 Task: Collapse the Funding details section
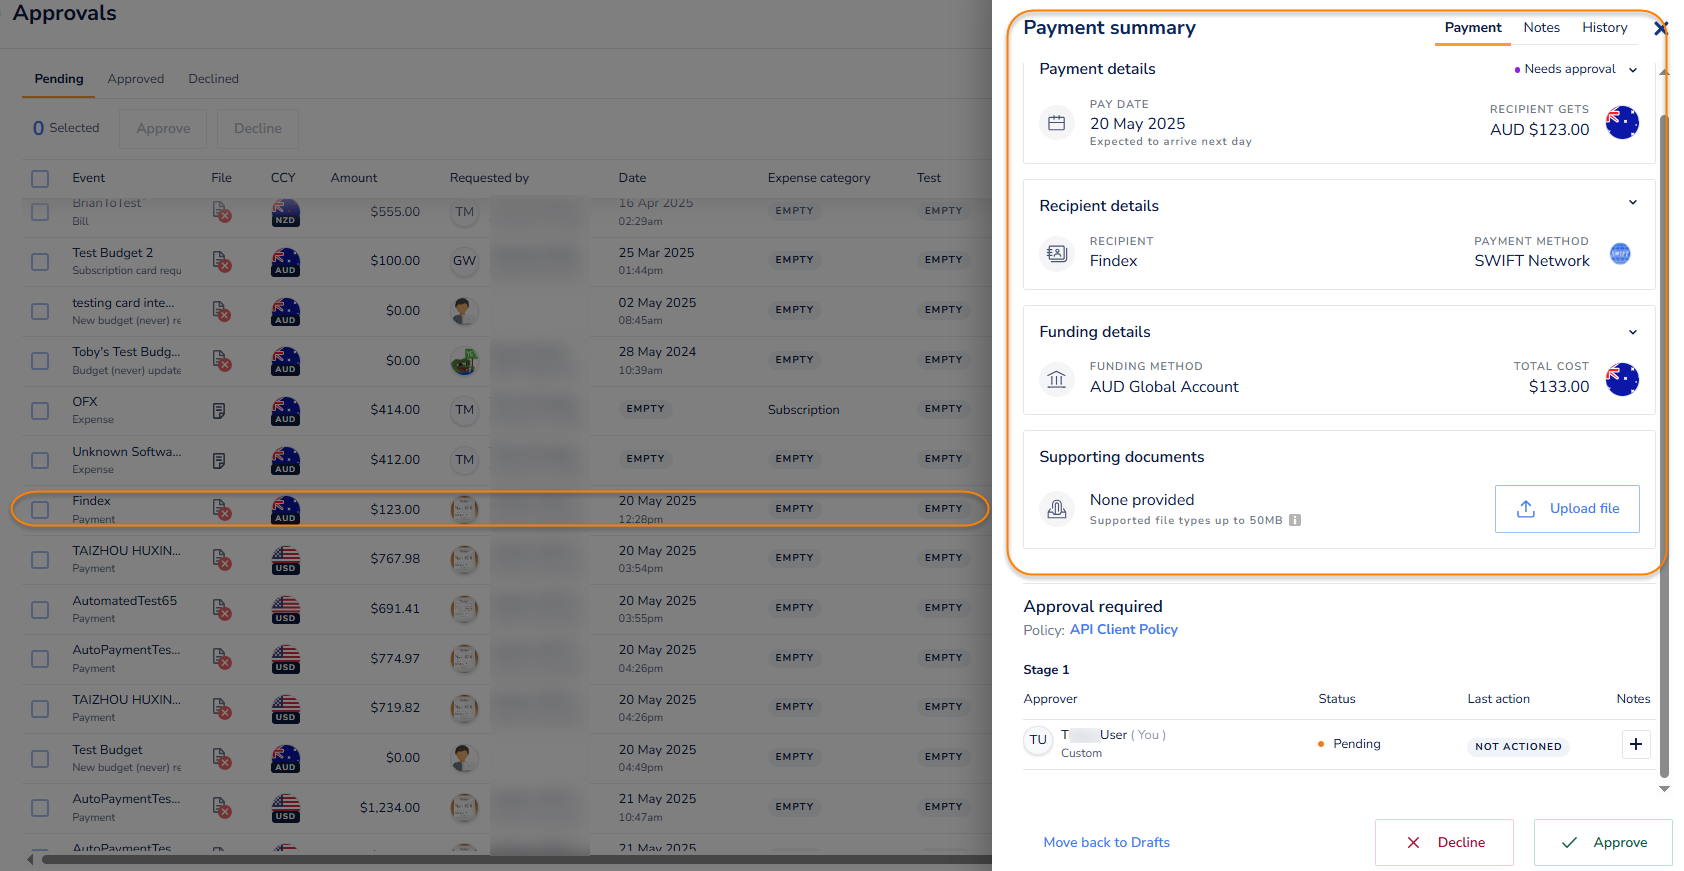[x=1632, y=332]
